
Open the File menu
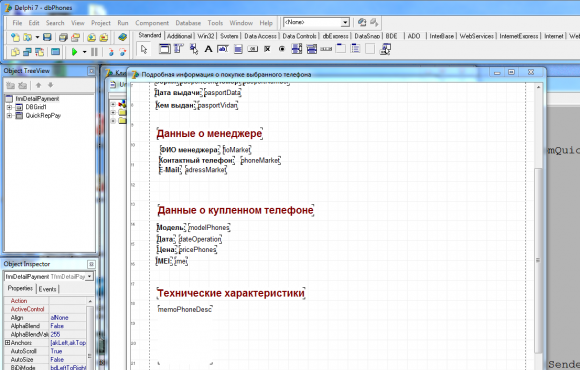tap(17, 23)
